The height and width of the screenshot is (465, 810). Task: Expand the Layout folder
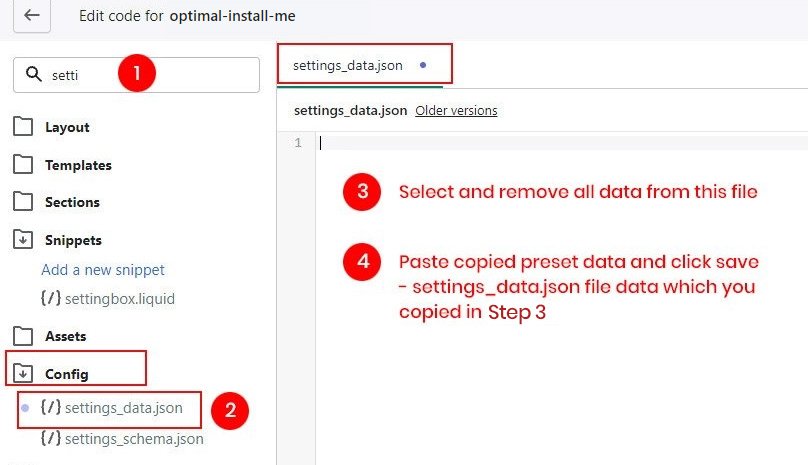click(x=67, y=127)
